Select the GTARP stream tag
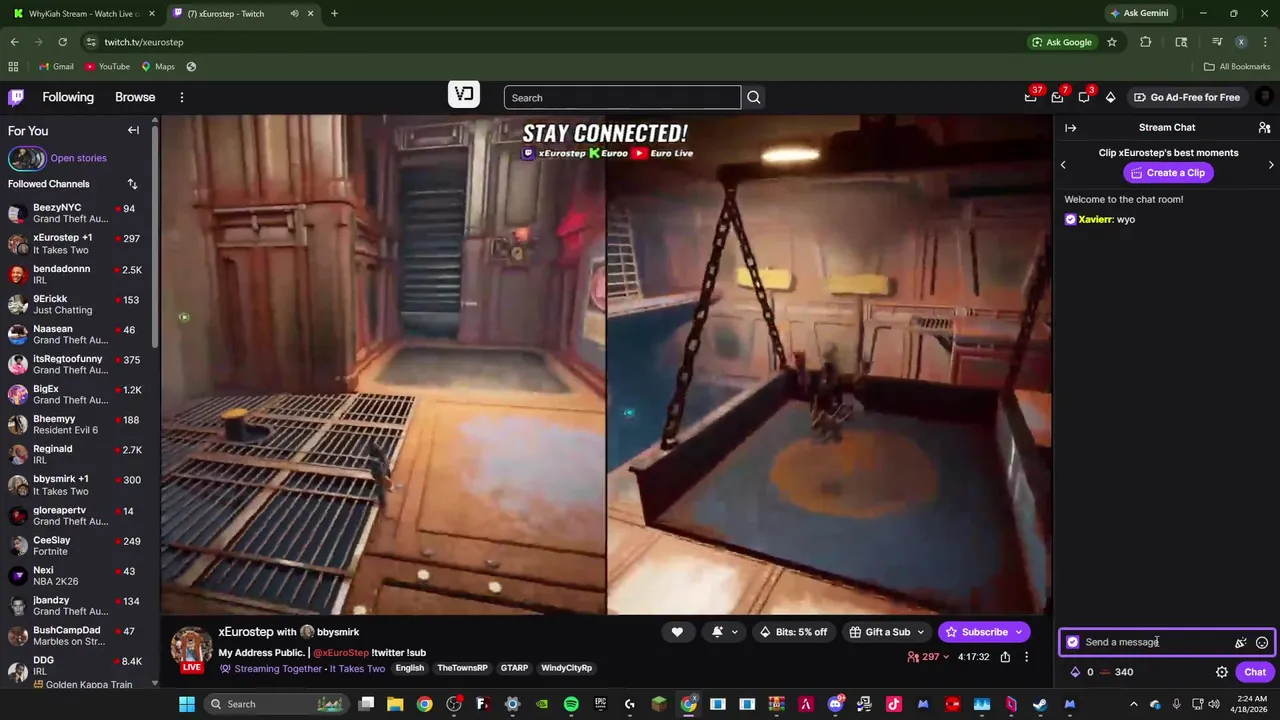Screen dimensions: 1280x720 [x=514, y=668]
